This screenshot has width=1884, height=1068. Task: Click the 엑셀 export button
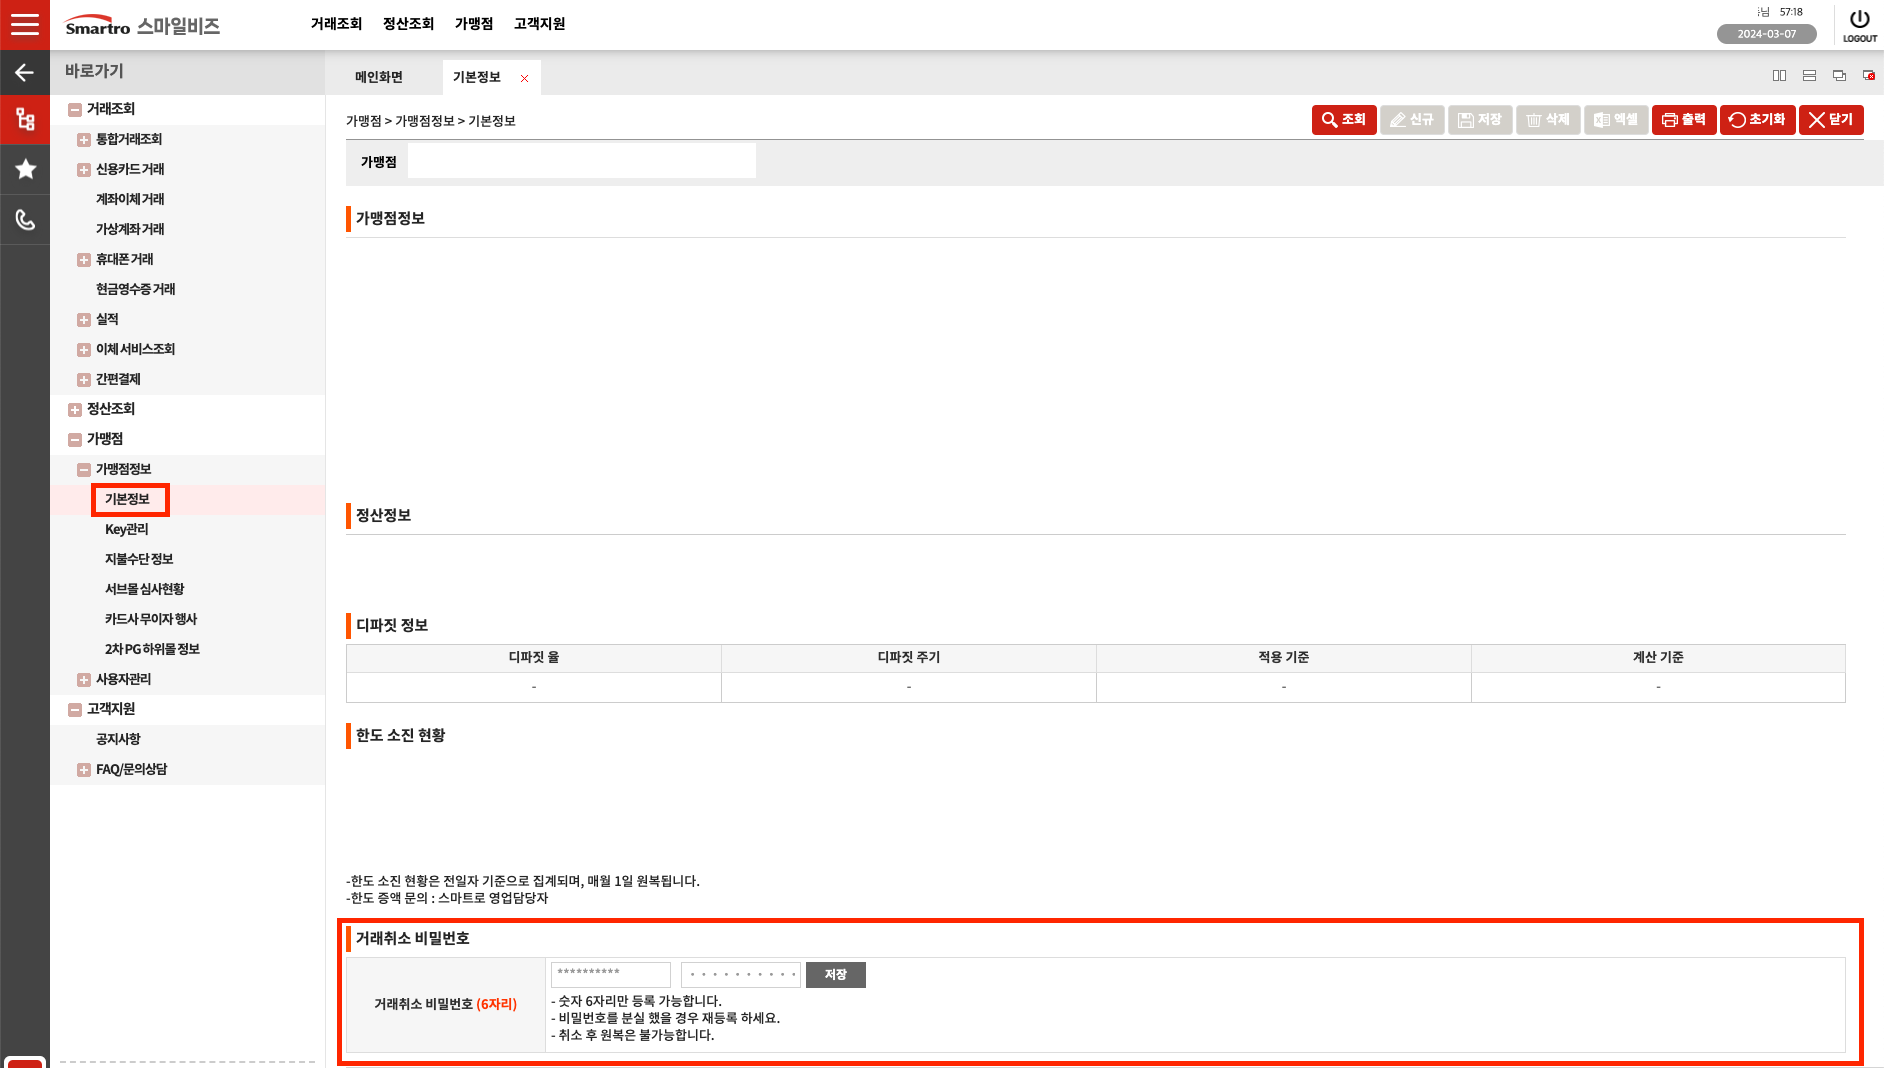[x=1616, y=120]
